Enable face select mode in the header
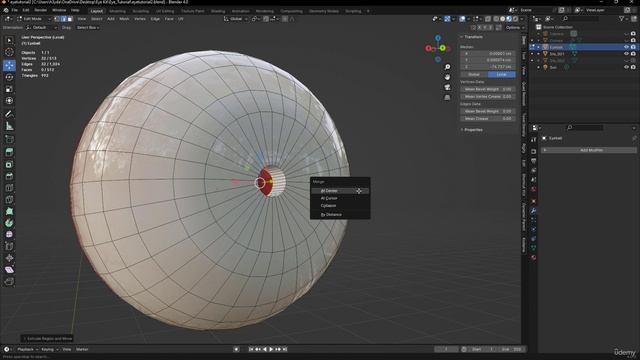The width and height of the screenshot is (640, 360). point(70,19)
